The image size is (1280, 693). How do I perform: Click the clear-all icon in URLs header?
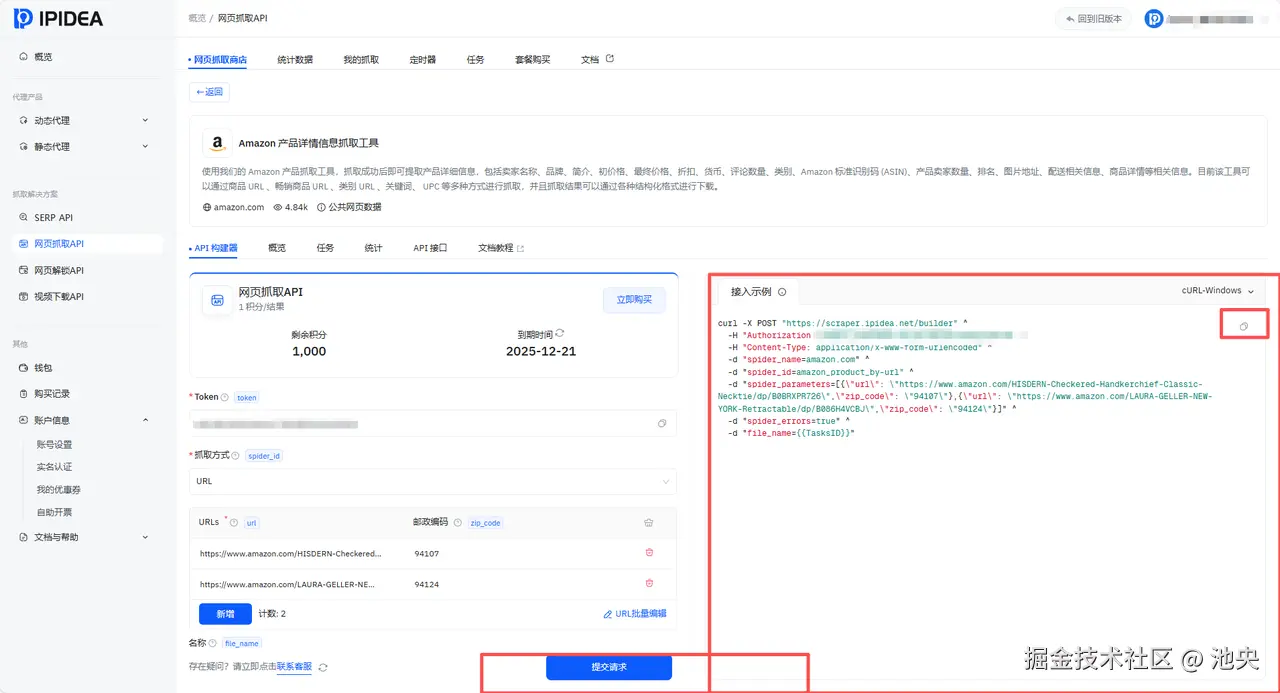point(649,522)
